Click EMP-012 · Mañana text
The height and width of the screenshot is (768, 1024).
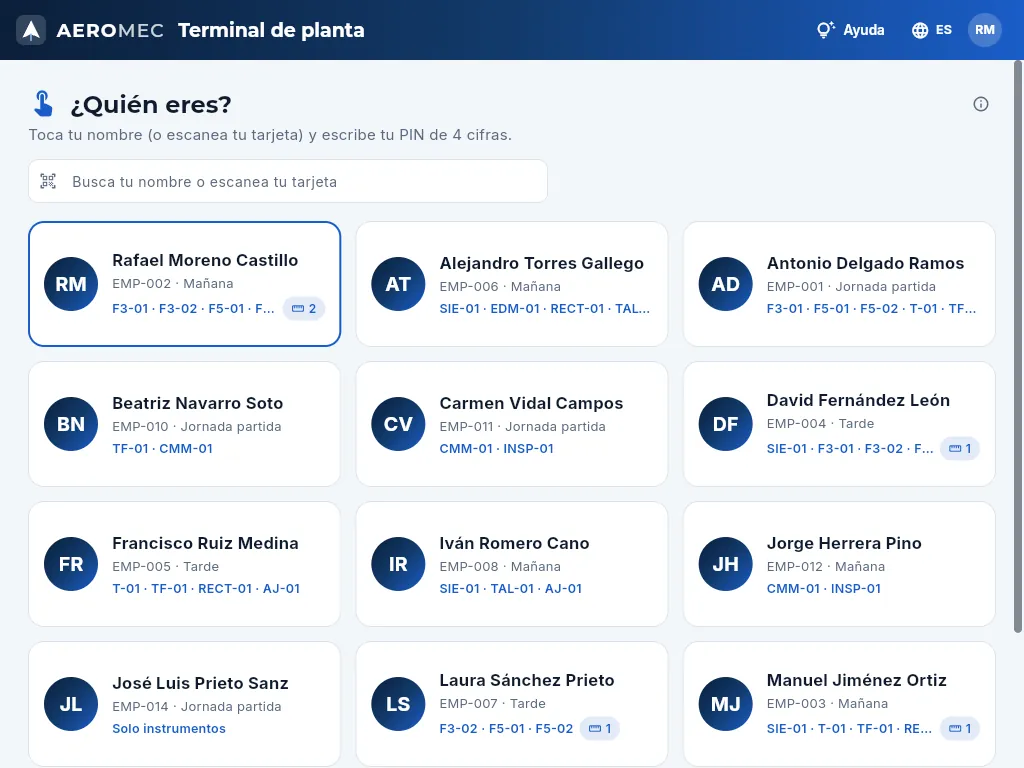click(825, 567)
